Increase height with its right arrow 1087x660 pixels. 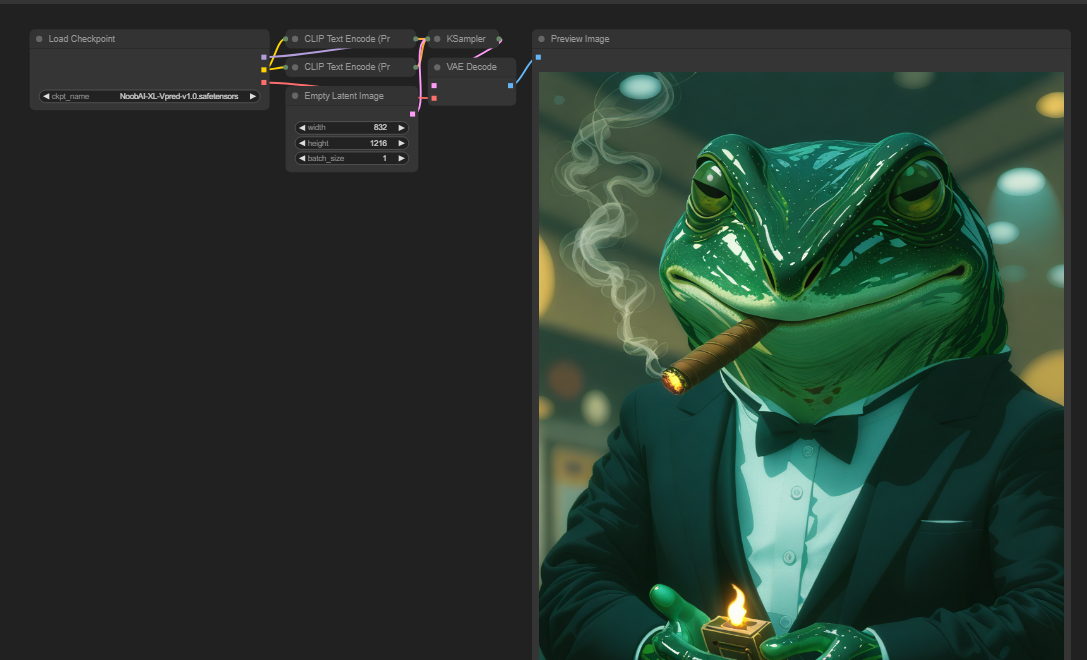(x=401, y=143)
